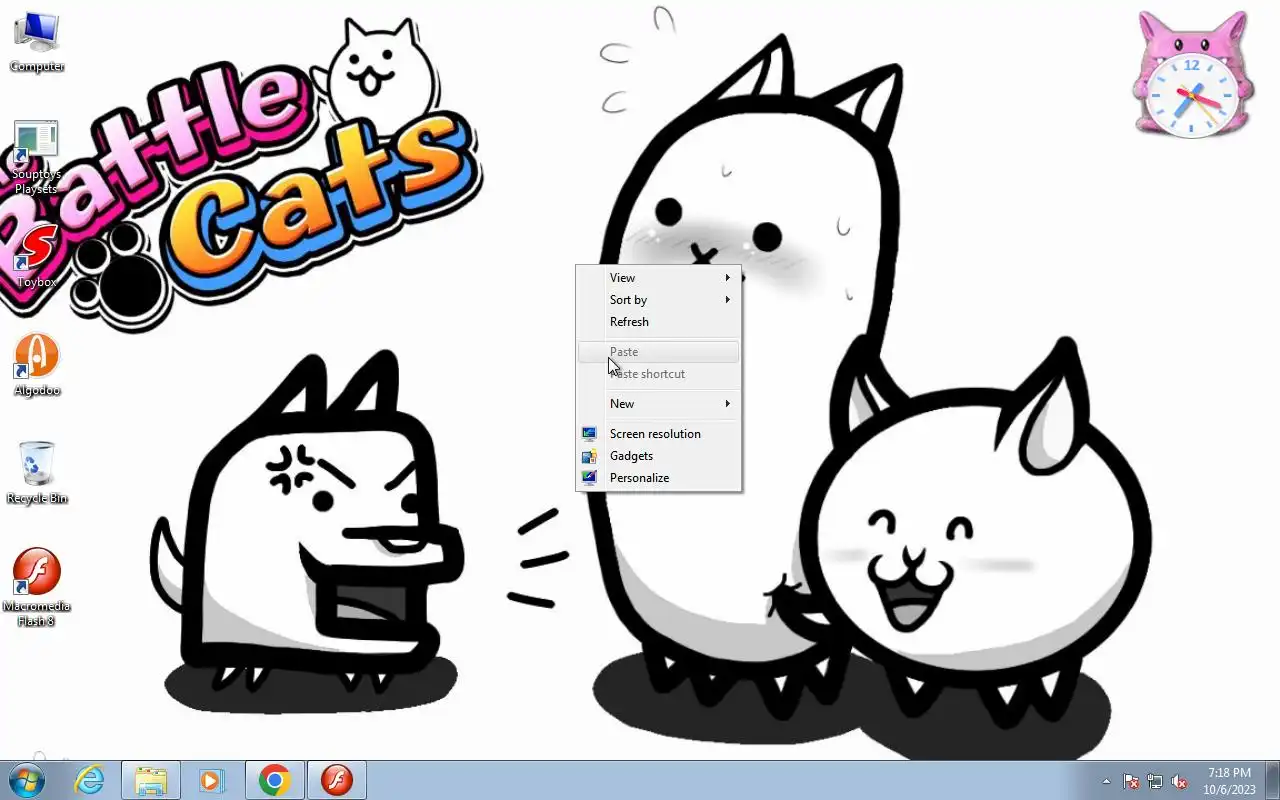This screenshot has width=1280, height=800.
Task: Select the Souptoys Playsets shortcut
Action: [36, 158]
